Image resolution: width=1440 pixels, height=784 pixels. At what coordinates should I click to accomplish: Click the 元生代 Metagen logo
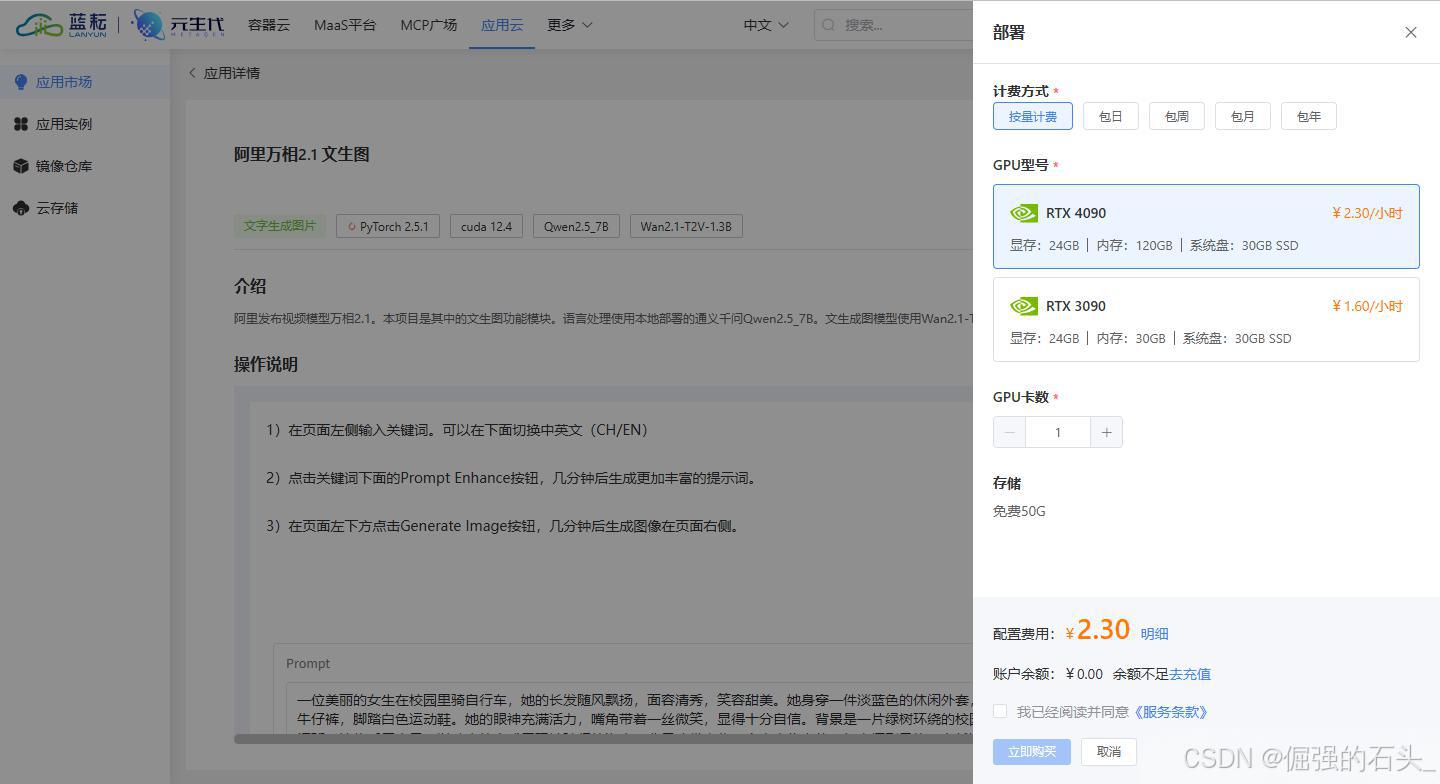click(179, 25)
